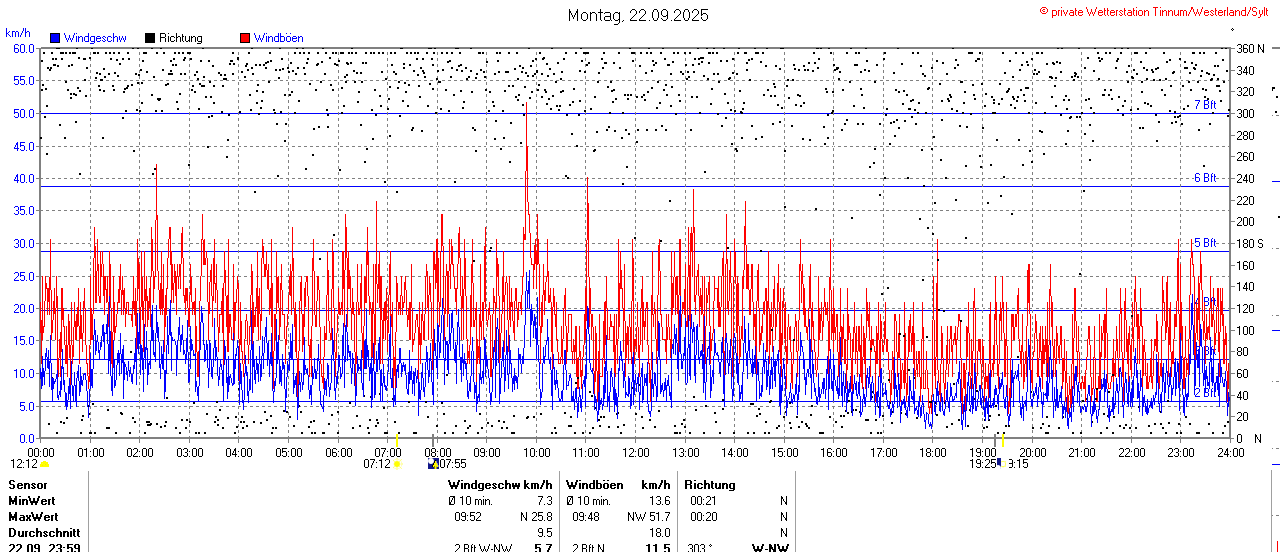Click the date title Montag, 22.09.2025
Screen dimensions: 1280x552
pyautogui.click(x=638, y=15)
